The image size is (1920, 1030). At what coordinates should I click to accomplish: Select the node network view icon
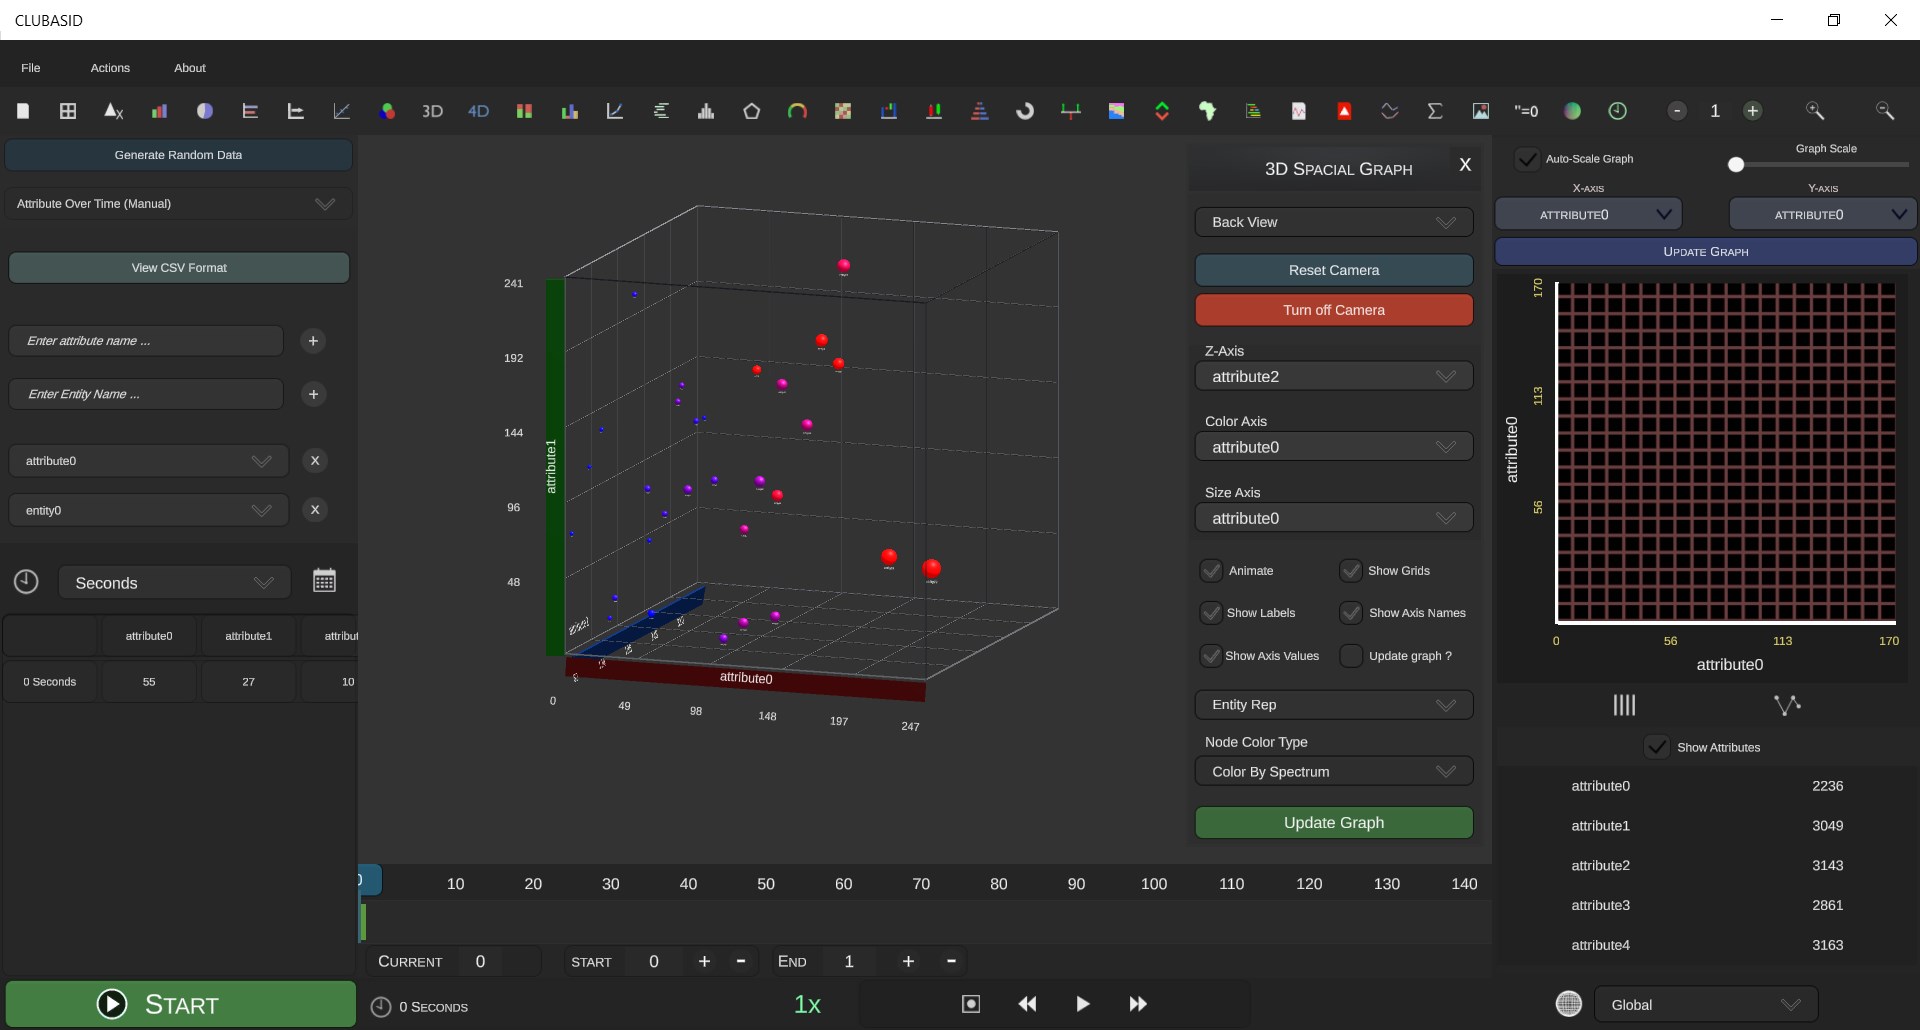(x=1787, y=705)
